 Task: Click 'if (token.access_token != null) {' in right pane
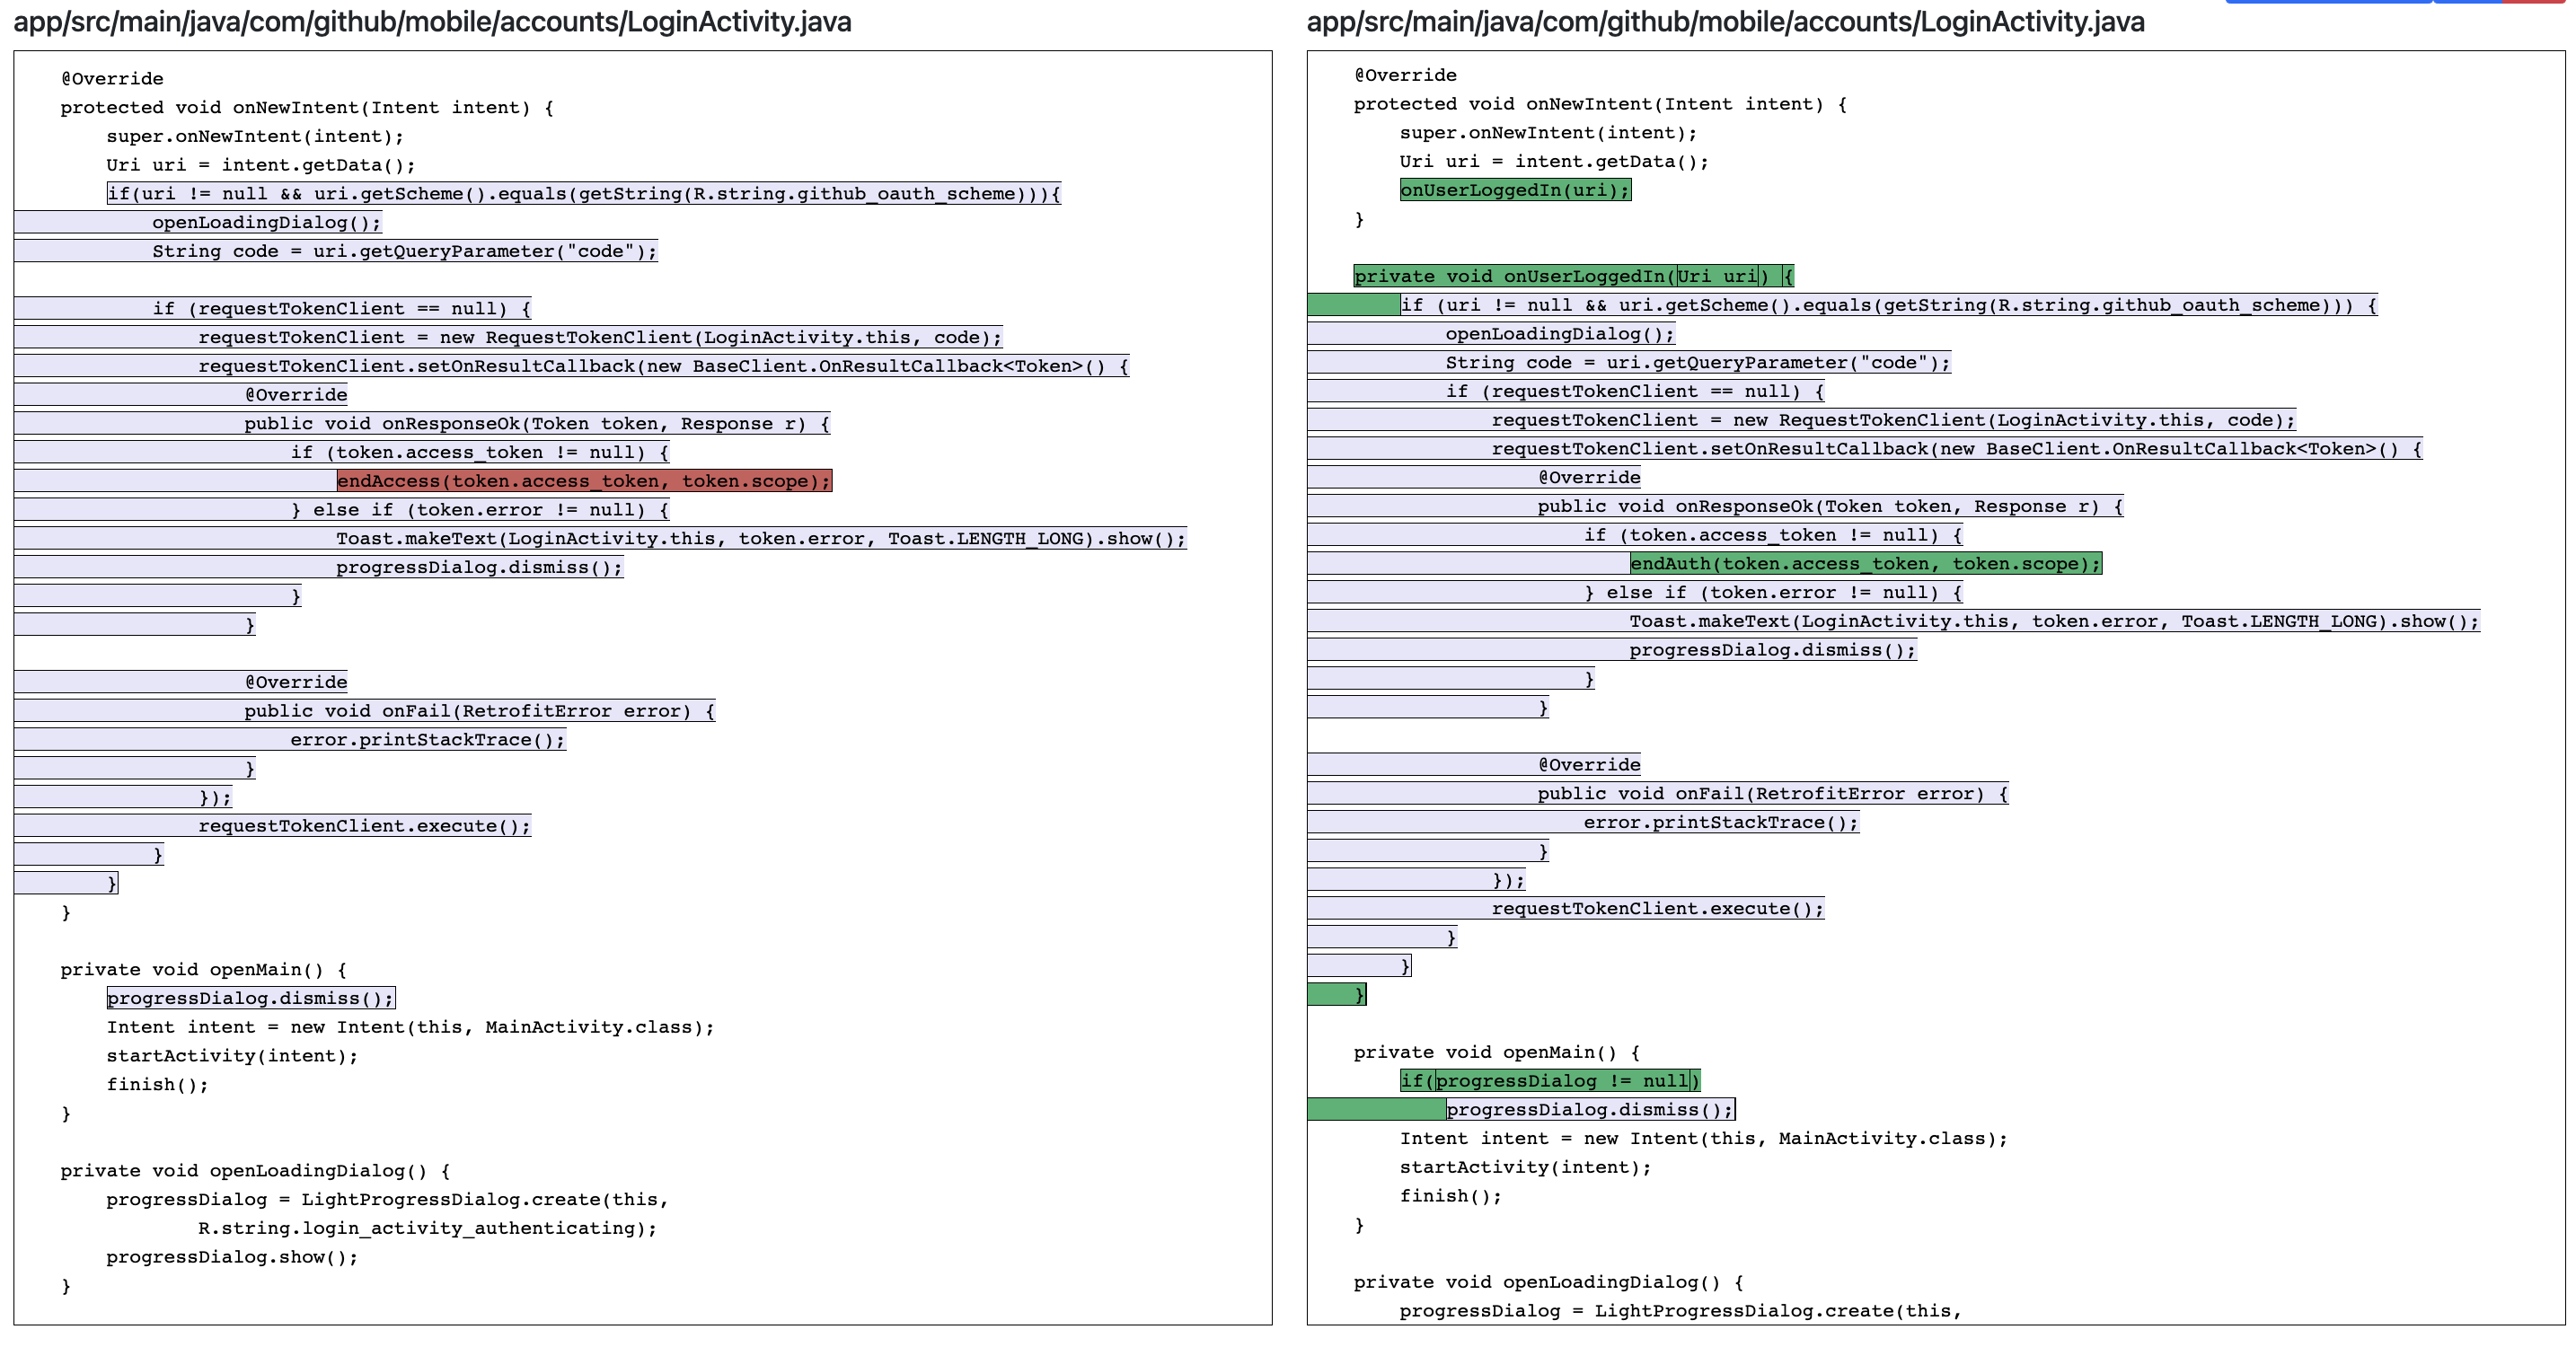1773,535
